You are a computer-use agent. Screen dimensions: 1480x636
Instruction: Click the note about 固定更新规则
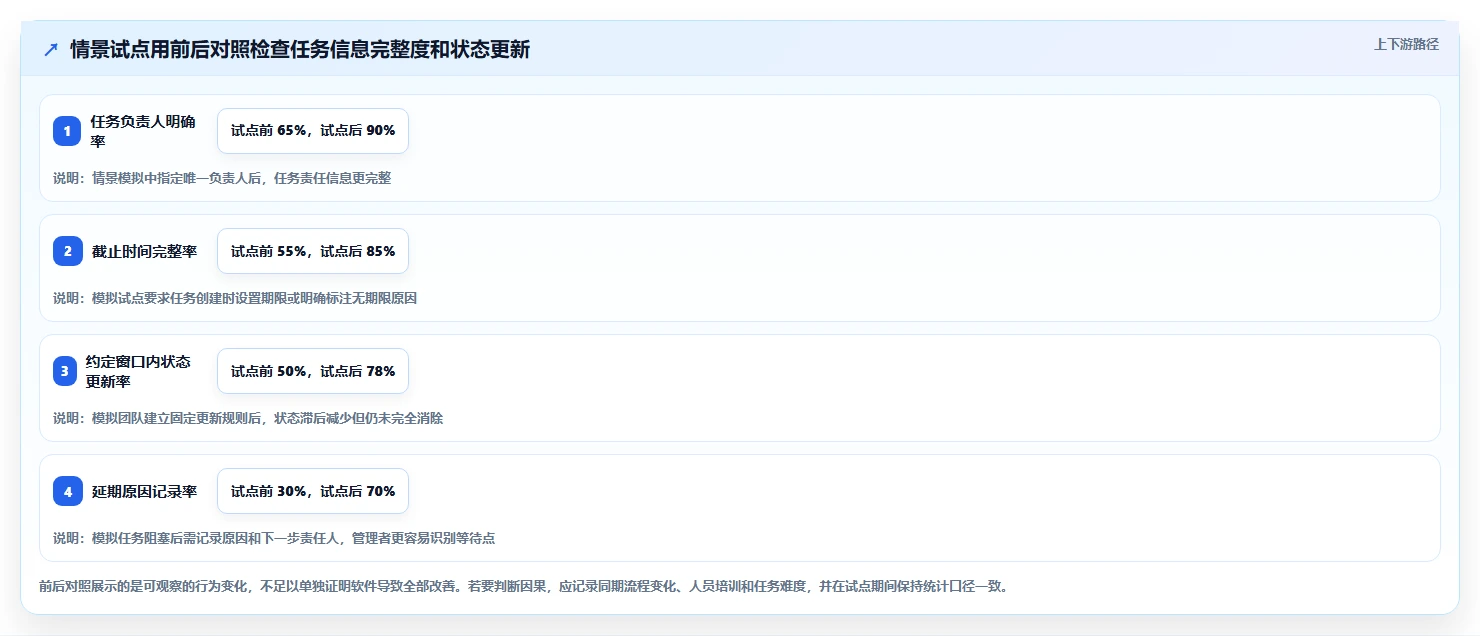click(248, 418)
